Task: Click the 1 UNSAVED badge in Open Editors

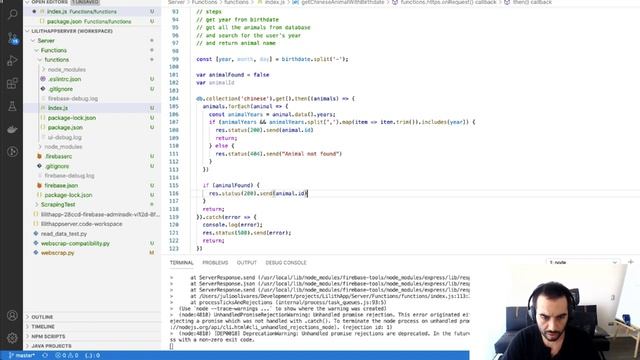Action: [x=85, y=2]
